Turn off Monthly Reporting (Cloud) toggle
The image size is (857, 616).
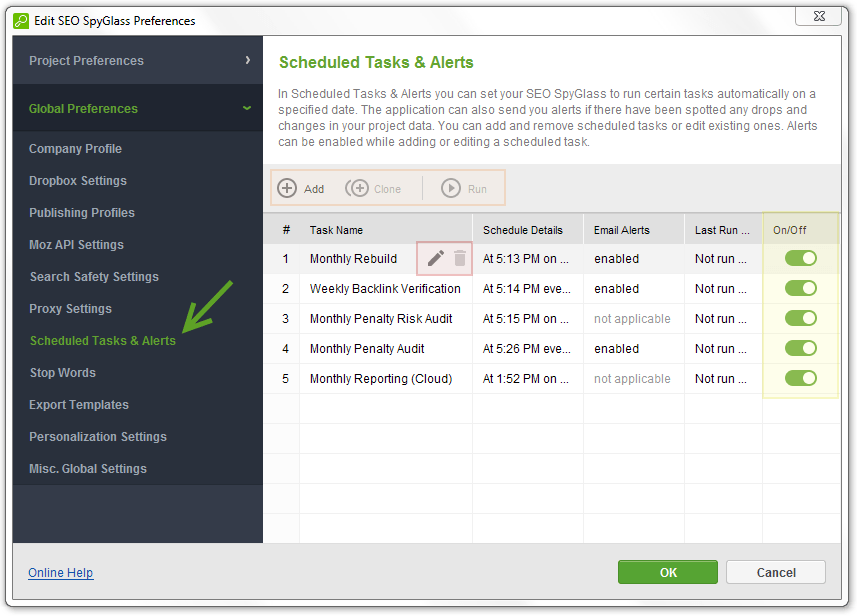801,378
